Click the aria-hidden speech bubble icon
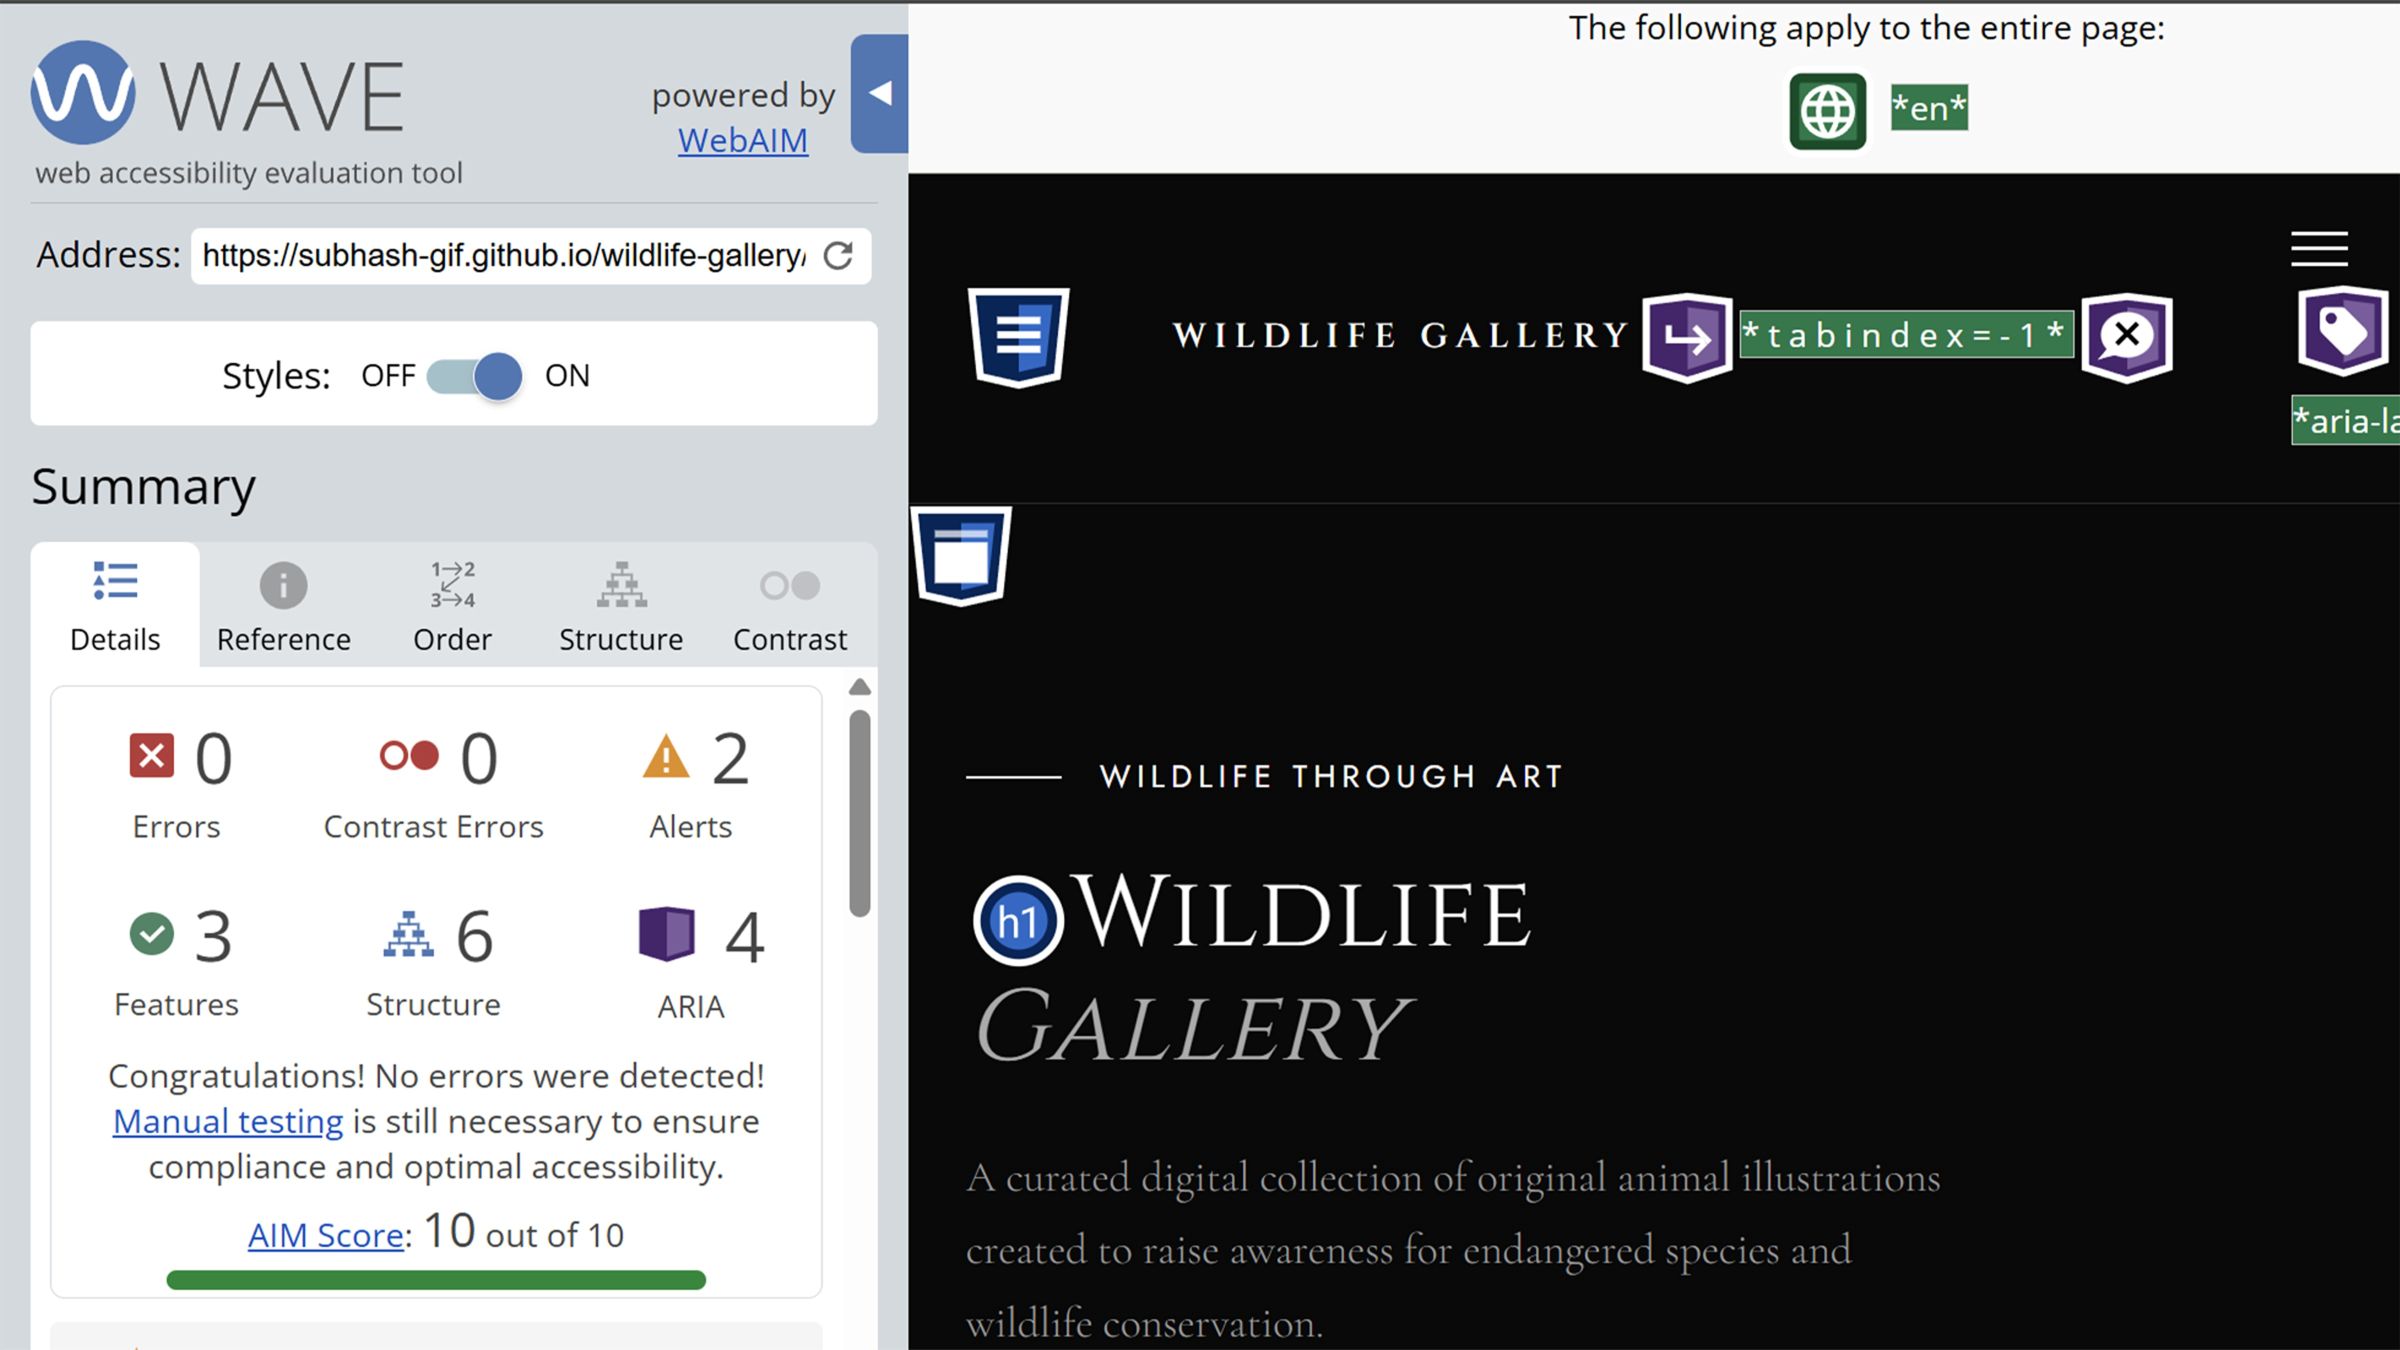 tap(2126, 336)
